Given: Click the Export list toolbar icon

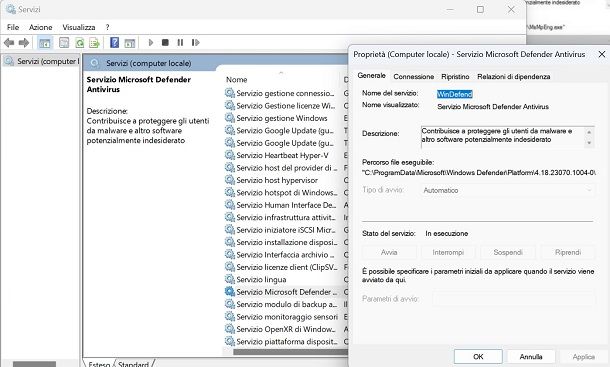Looking at the screenshot, I should pos(95,42).
